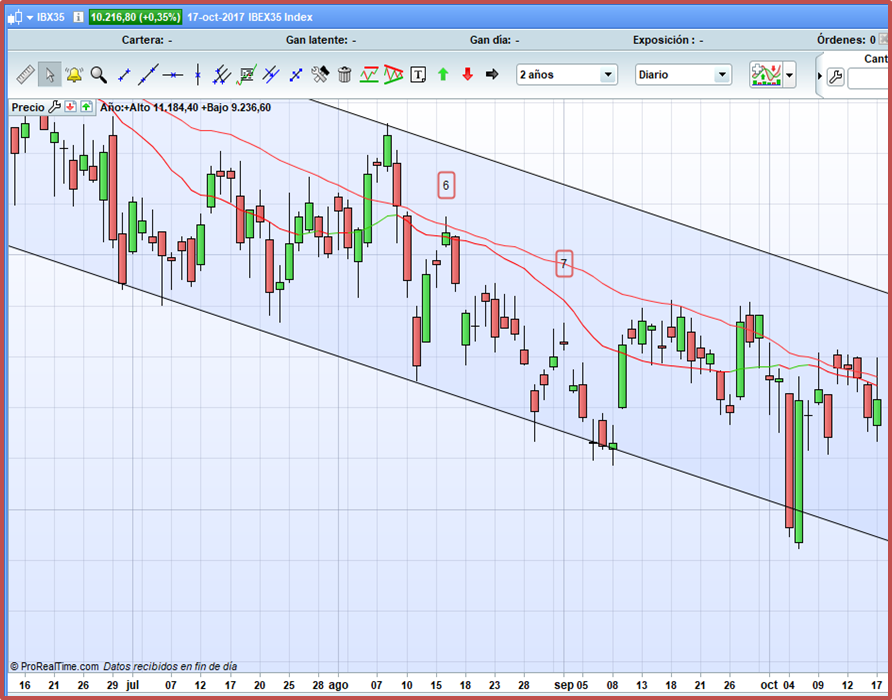Click the sep label on date axis
The image size is (892, 700).
pyautogui.click(x=564, y=685)
